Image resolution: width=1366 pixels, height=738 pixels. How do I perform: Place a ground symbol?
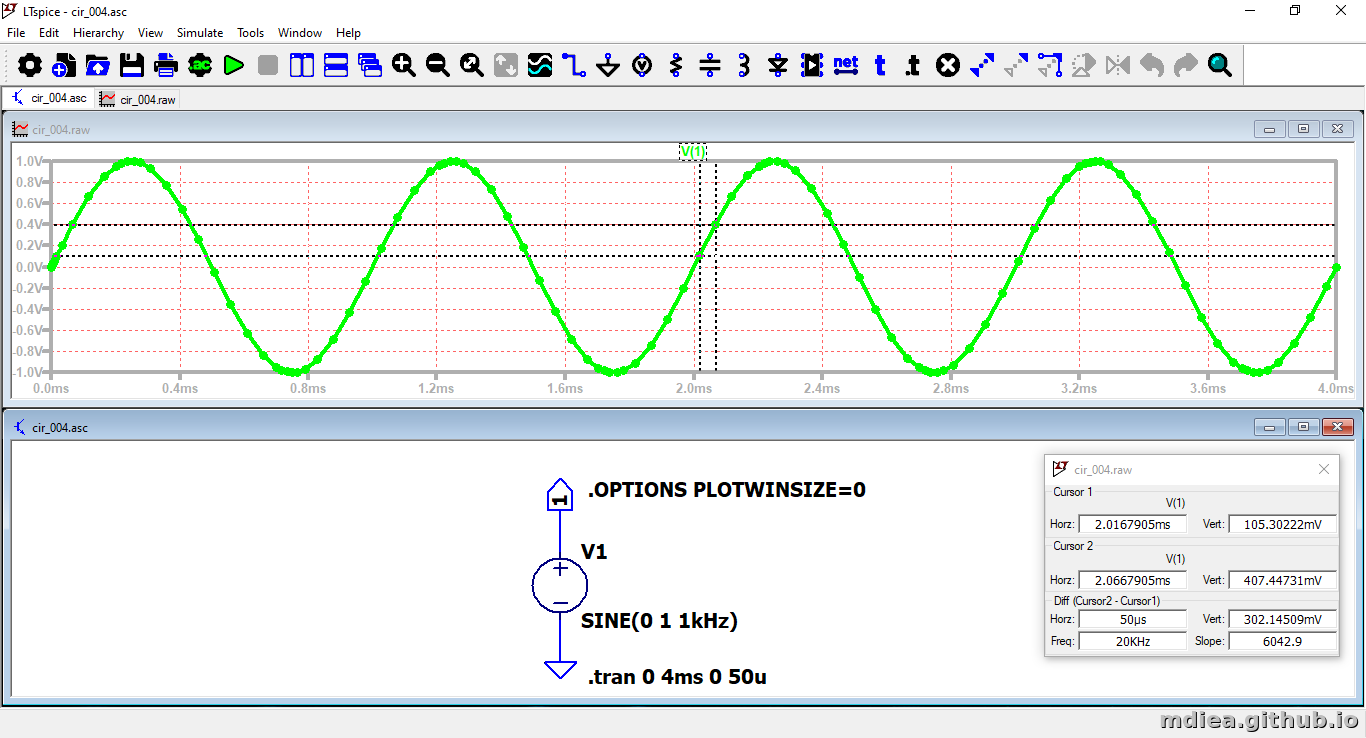pyautogui.click(x=608, y=66)
